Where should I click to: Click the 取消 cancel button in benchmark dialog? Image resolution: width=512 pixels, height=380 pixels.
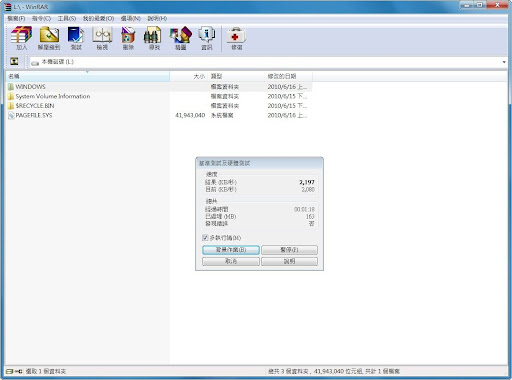coord(231,261)
